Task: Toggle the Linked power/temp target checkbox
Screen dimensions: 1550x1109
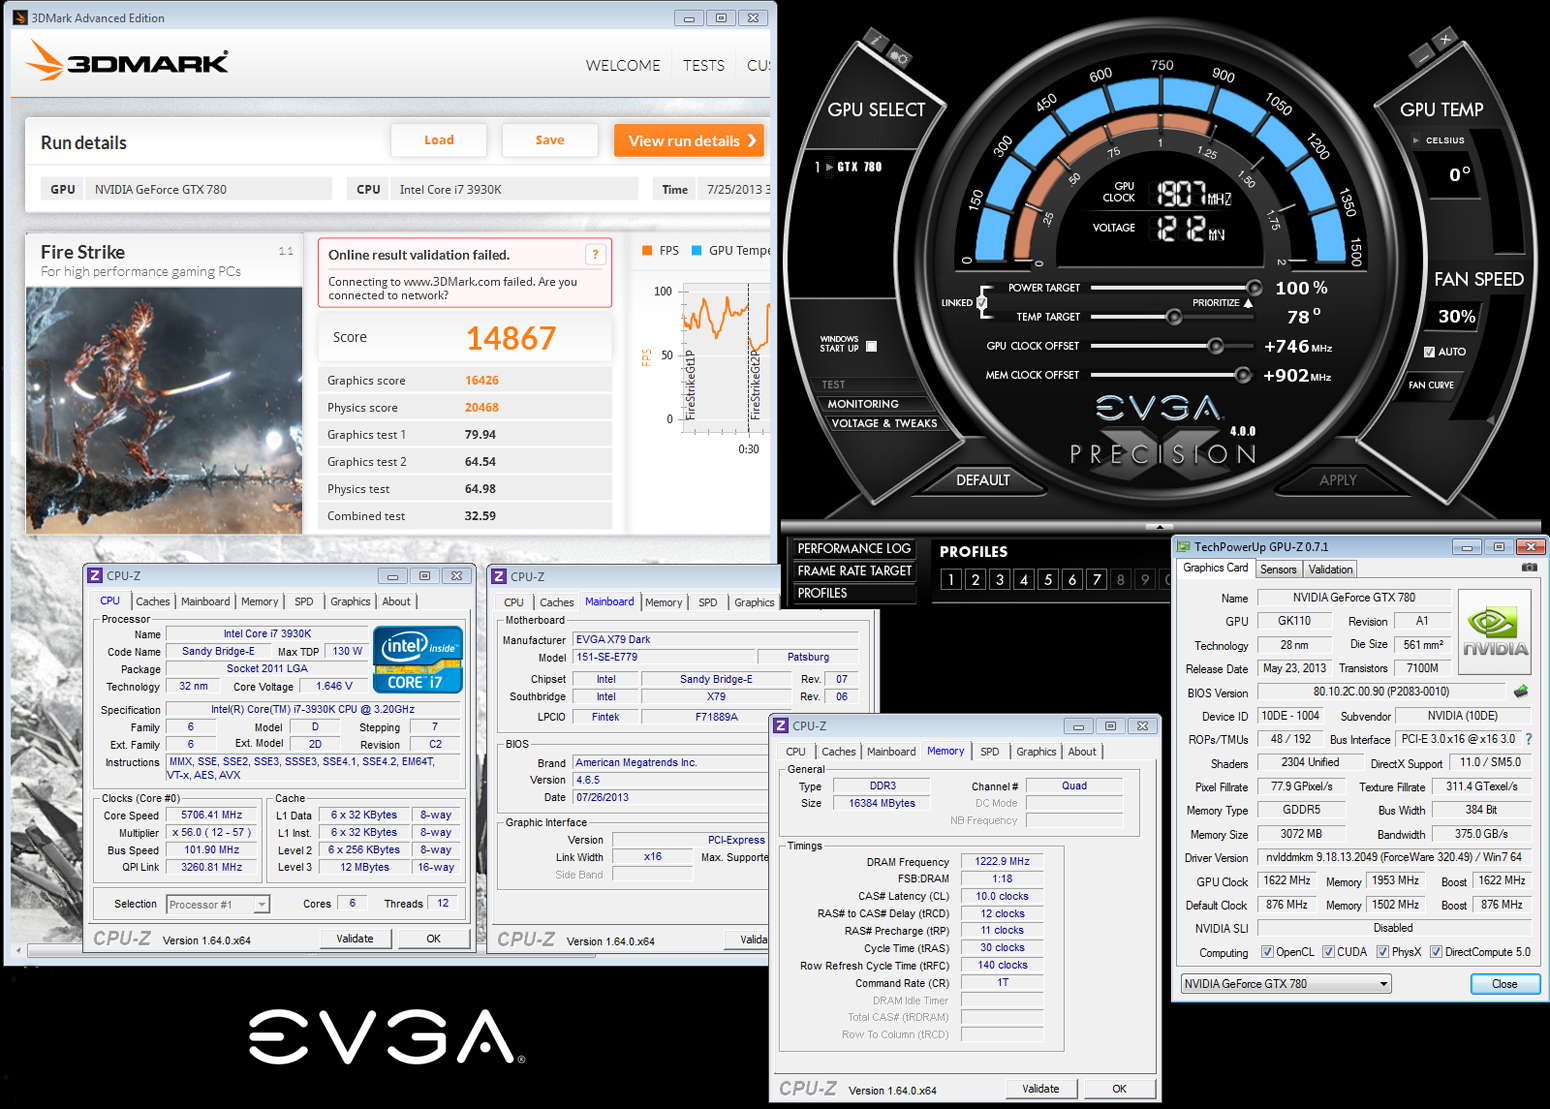Action: (x=982, y=301)
